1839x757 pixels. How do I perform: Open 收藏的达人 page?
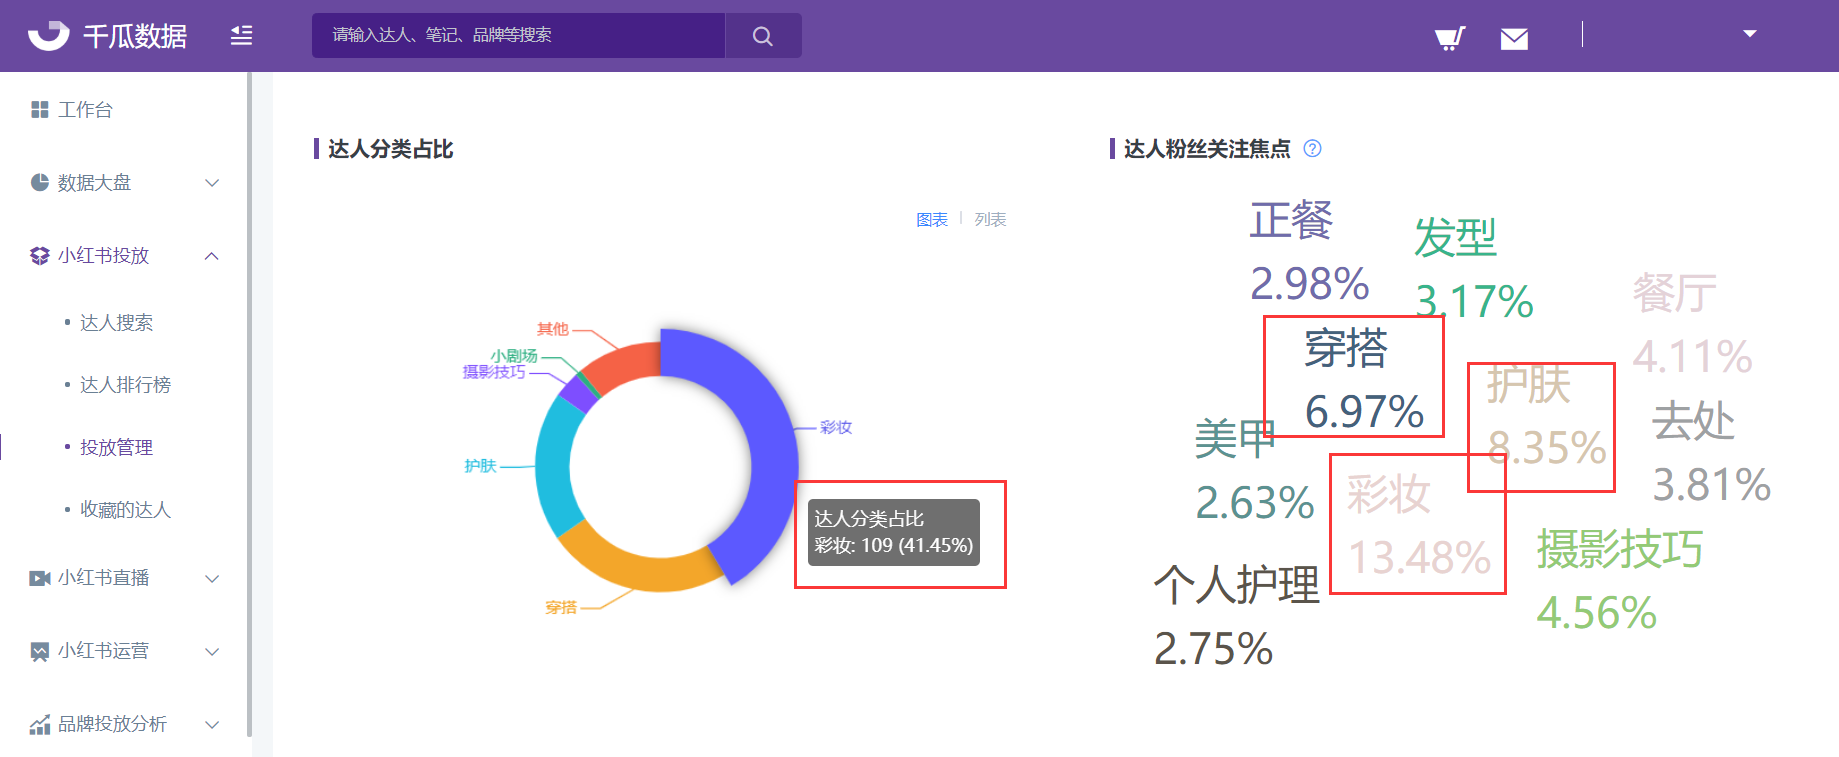(x=125, y=510)
